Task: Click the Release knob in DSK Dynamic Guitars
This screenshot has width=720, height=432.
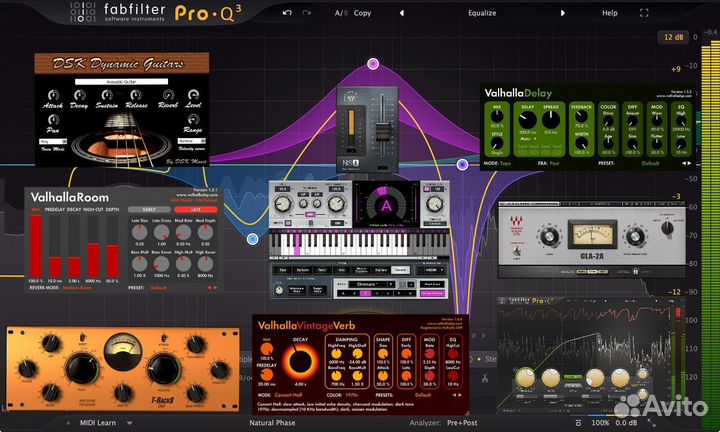Action: point(135,95)
